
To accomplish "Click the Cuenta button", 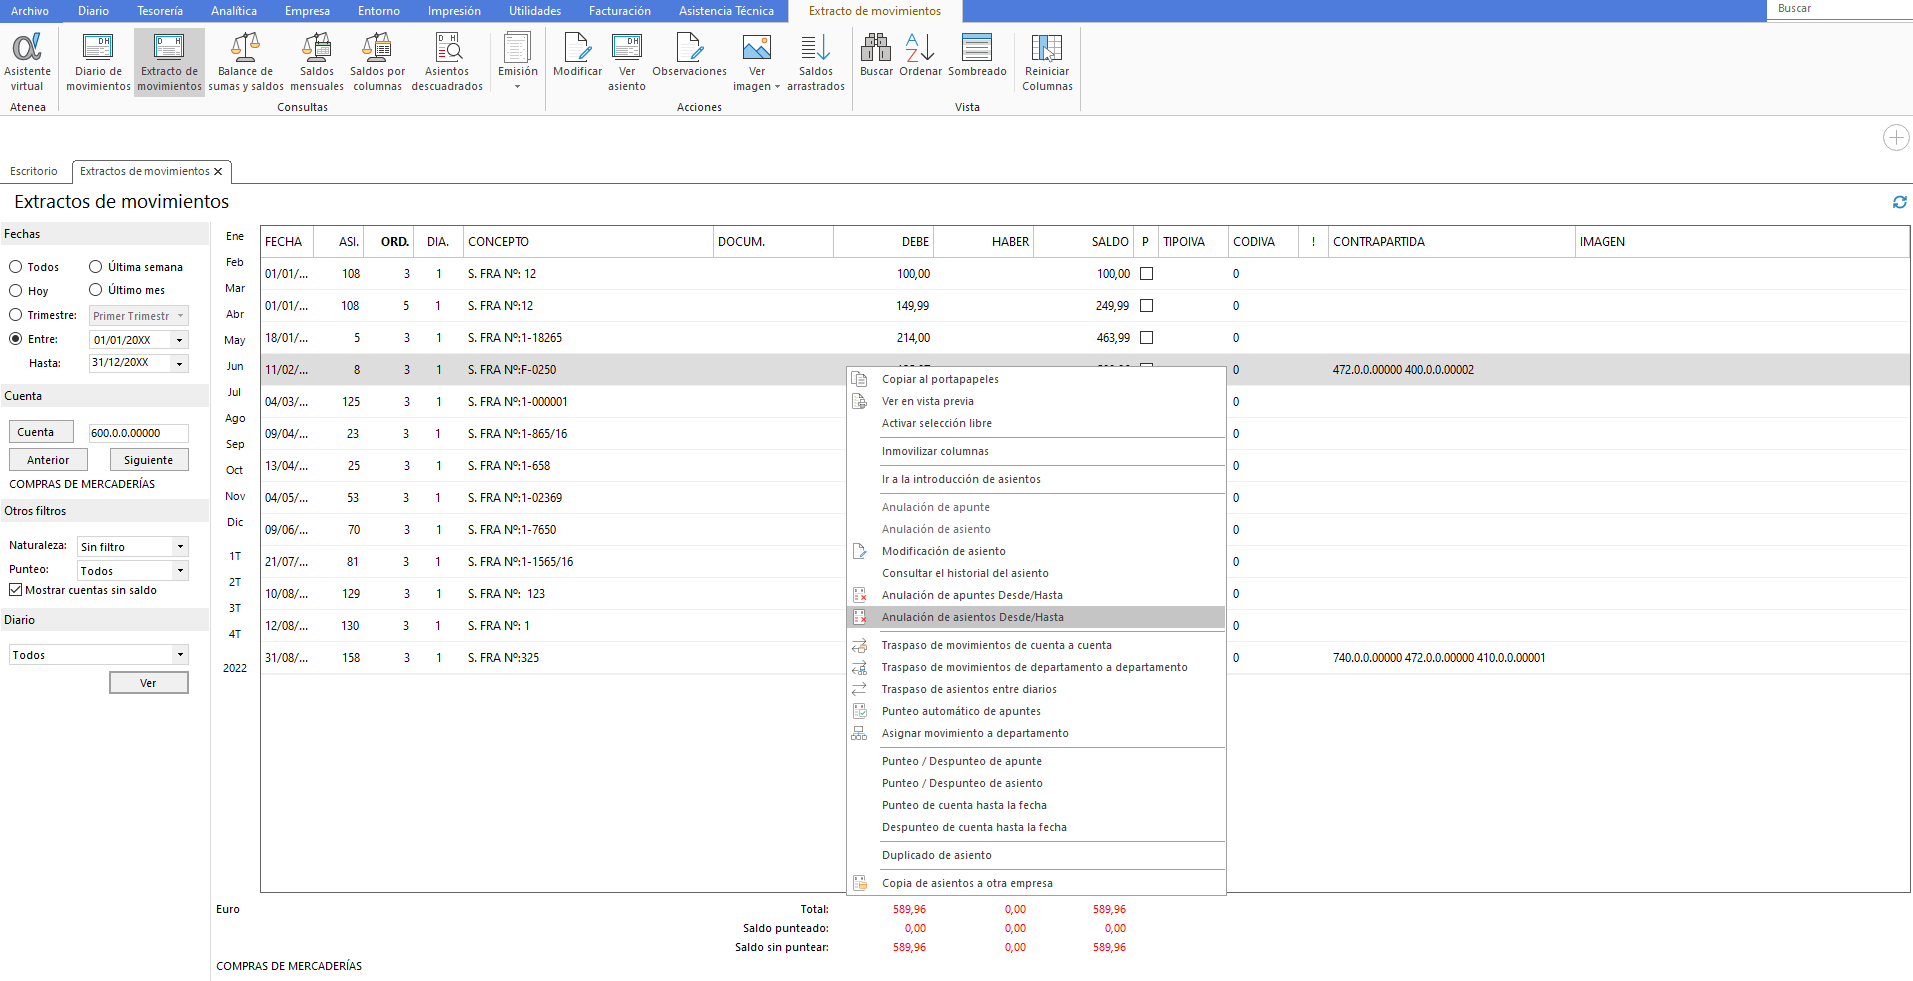I will tap(41, 432).
